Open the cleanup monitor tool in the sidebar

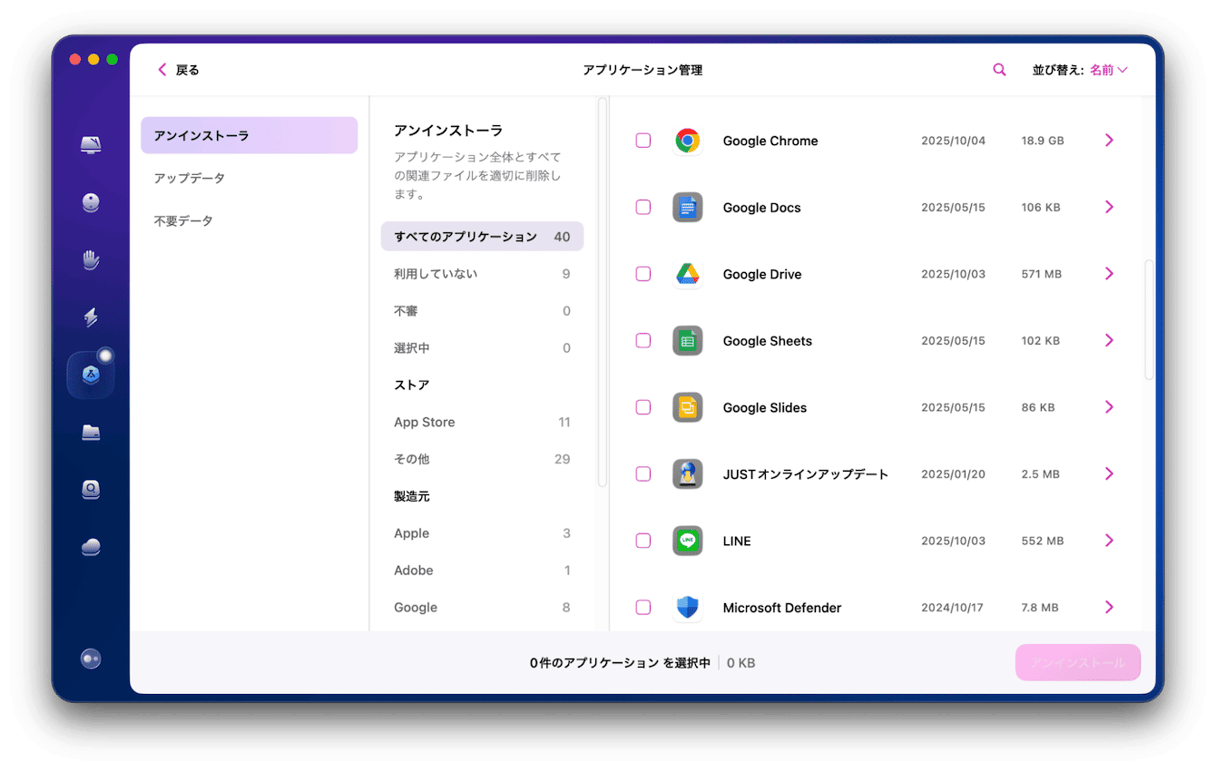90,144
